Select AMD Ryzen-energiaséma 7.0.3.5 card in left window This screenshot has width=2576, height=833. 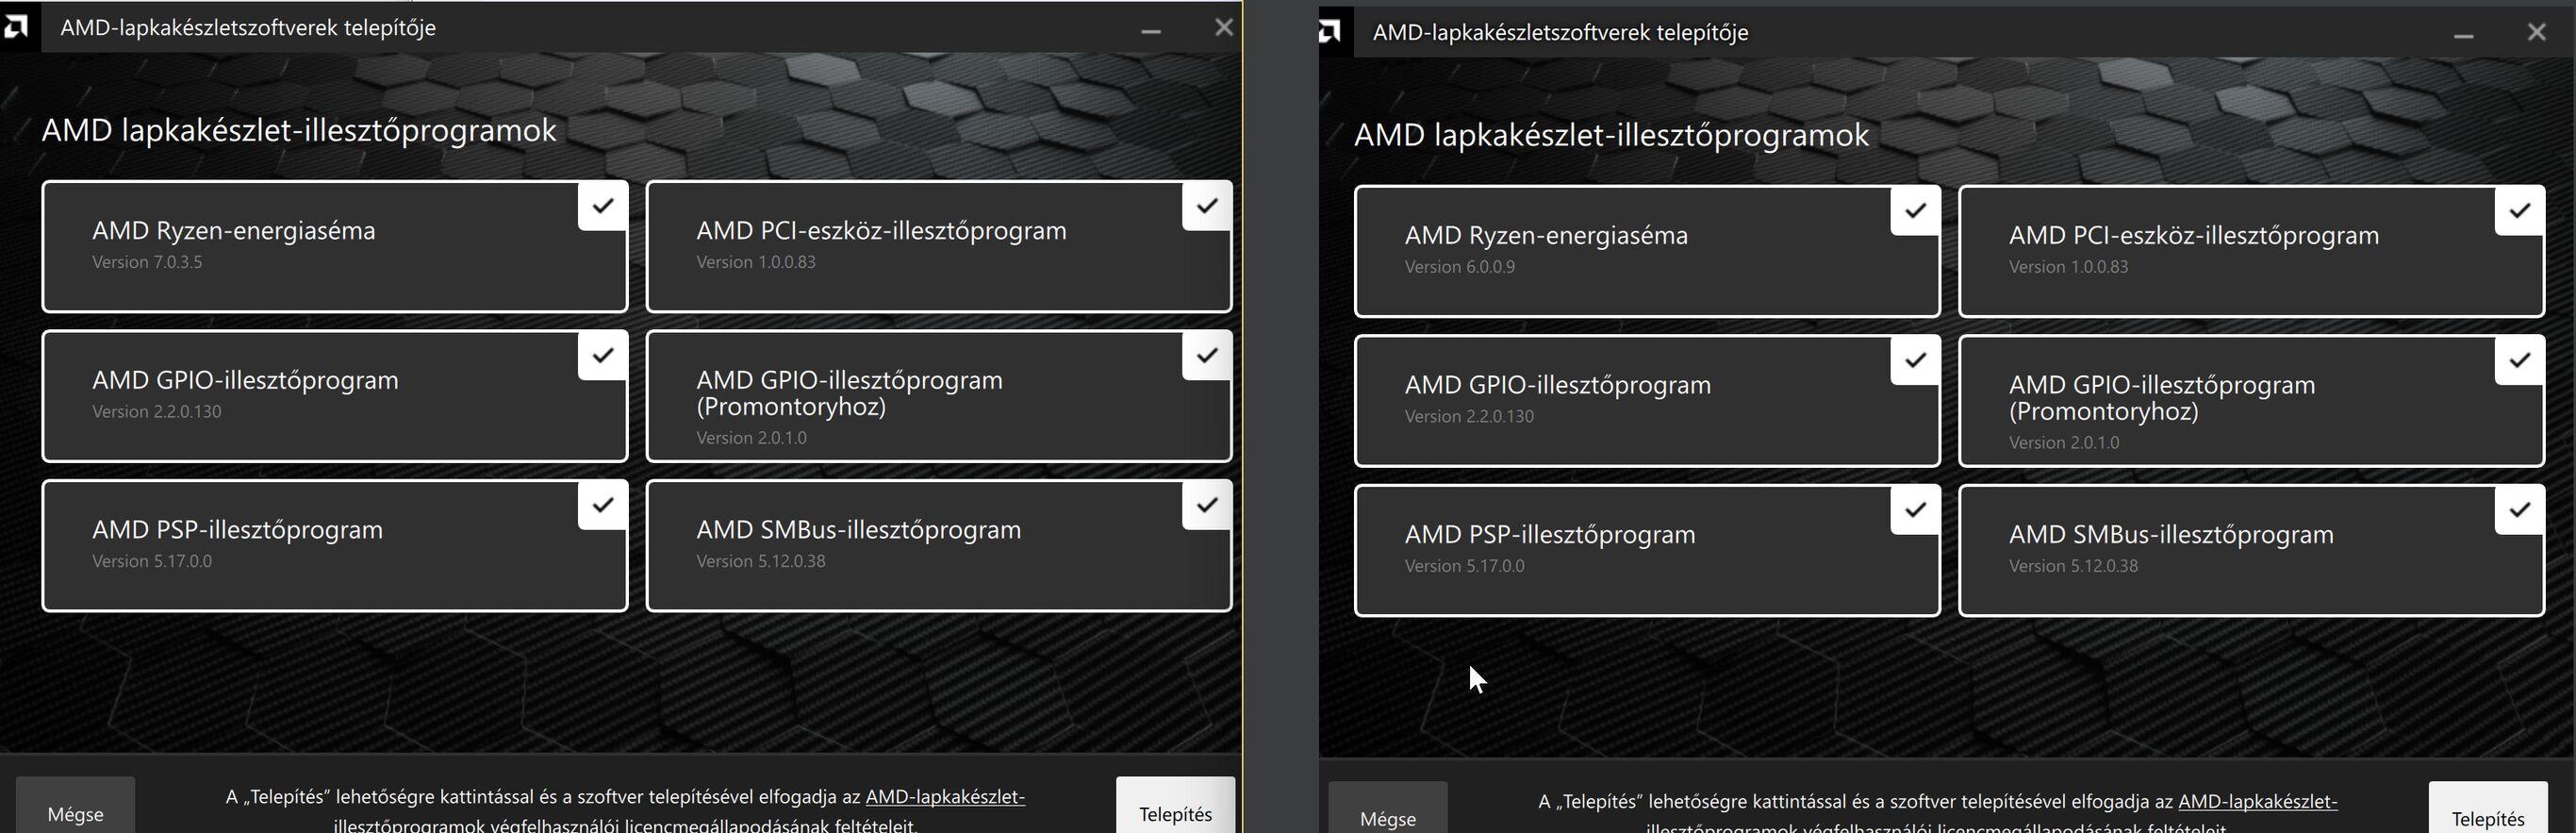point(335,246)
